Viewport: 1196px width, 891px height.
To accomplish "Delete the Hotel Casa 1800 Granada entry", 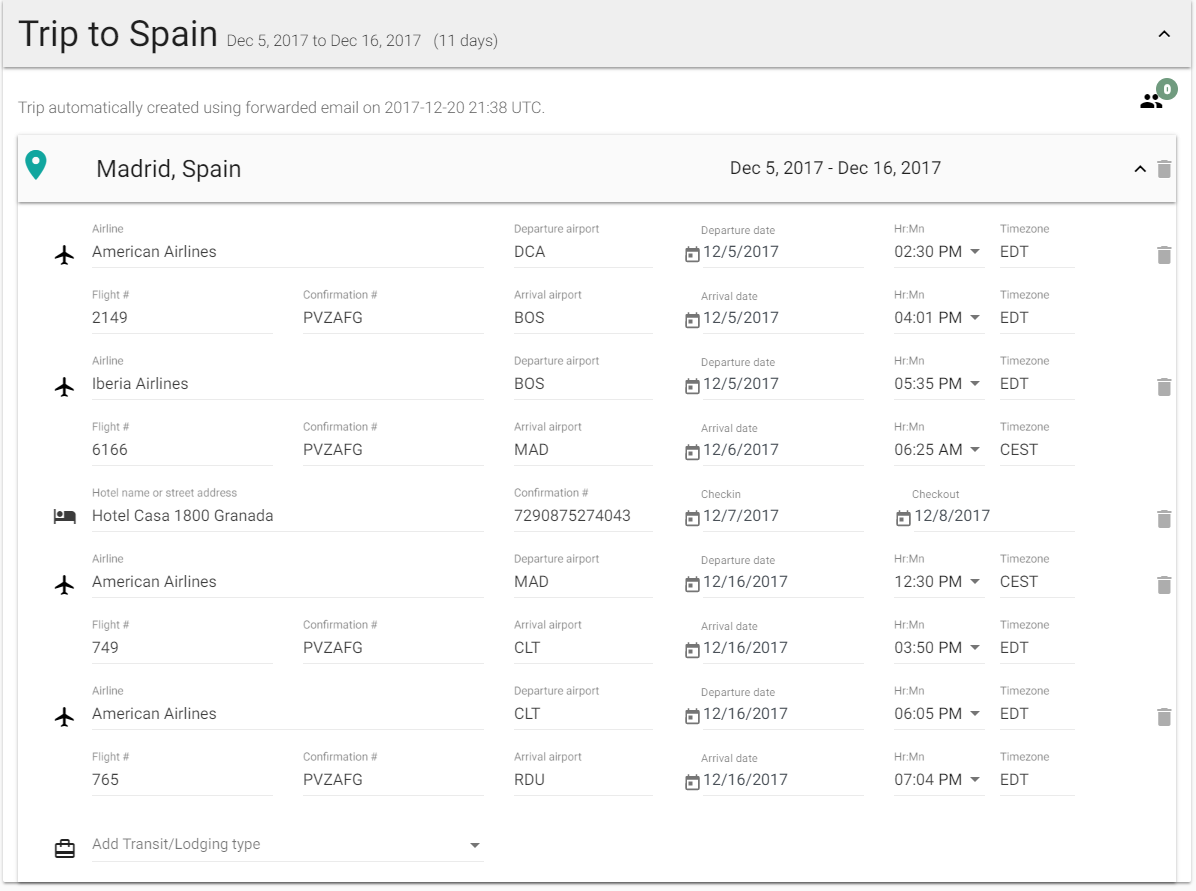I will coord(1164,519).
